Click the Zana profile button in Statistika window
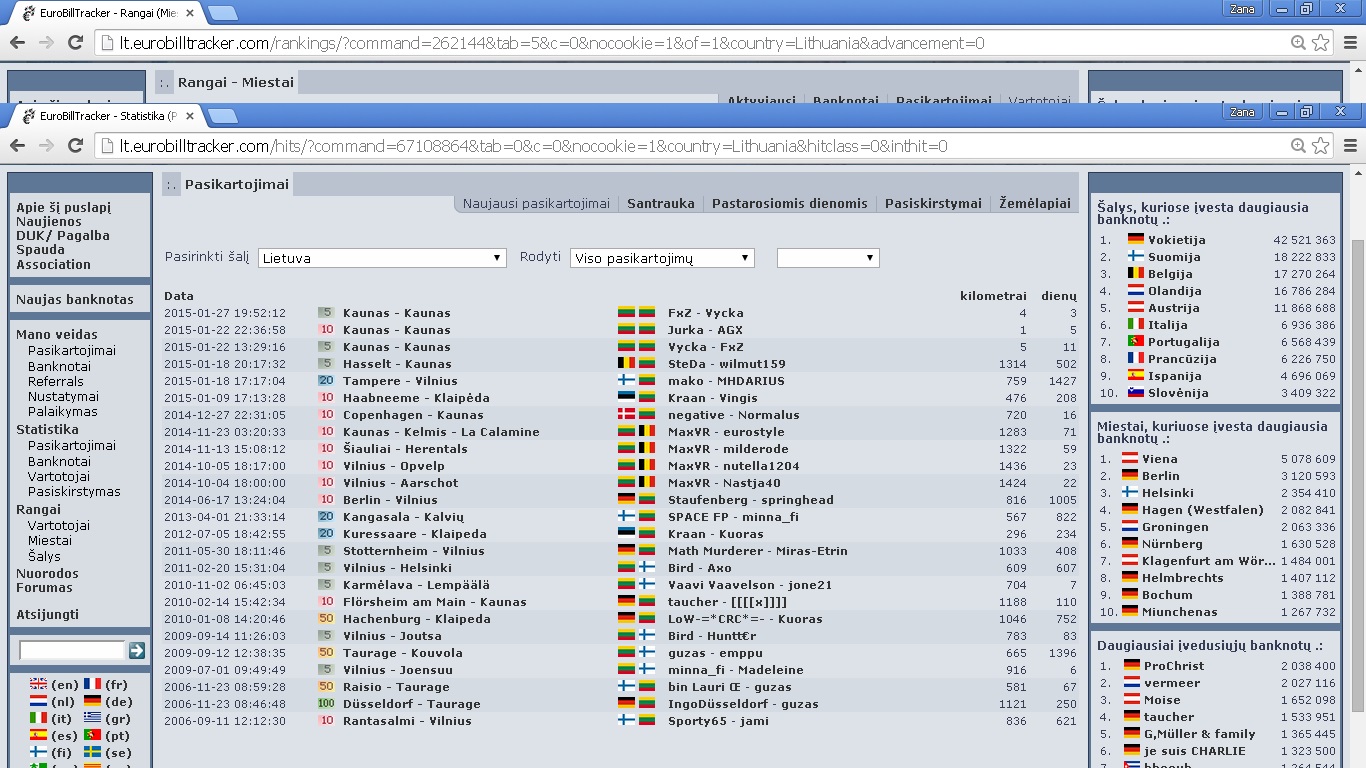Screen dimensions: 1366x768 pos(1242,112)
